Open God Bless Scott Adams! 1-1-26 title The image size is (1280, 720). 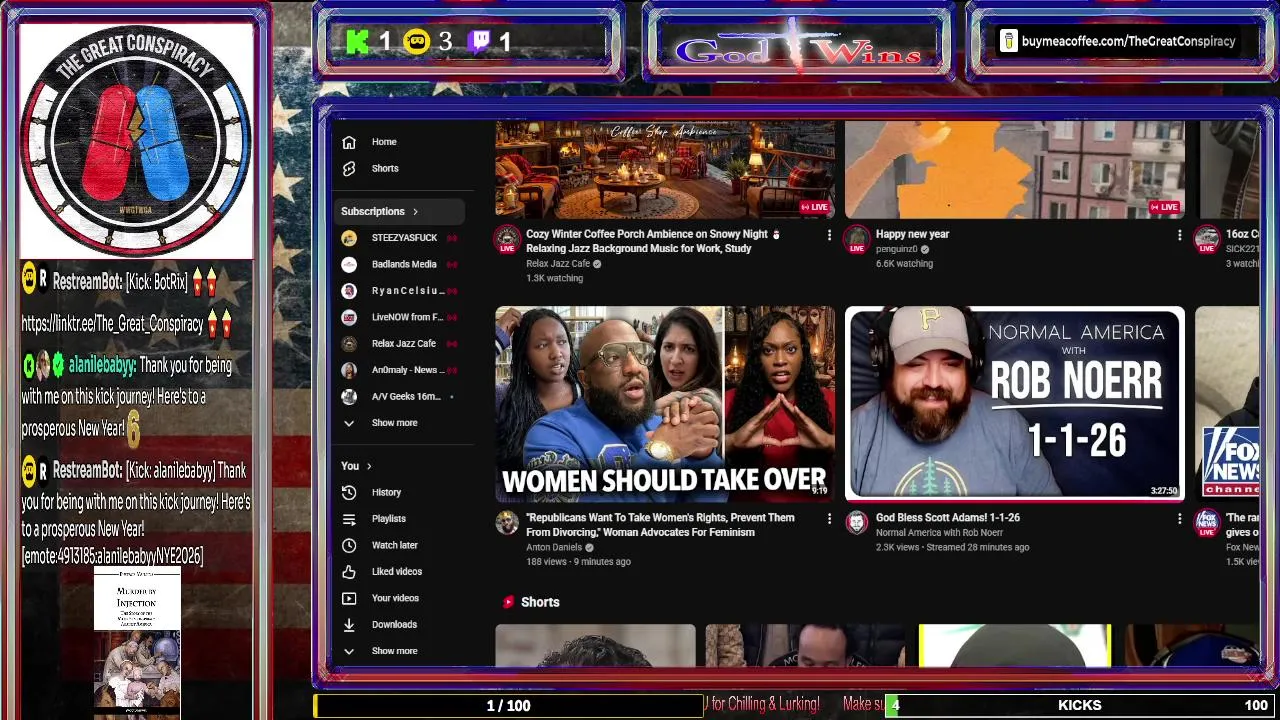pyautogui.click(x=948, y=518)
